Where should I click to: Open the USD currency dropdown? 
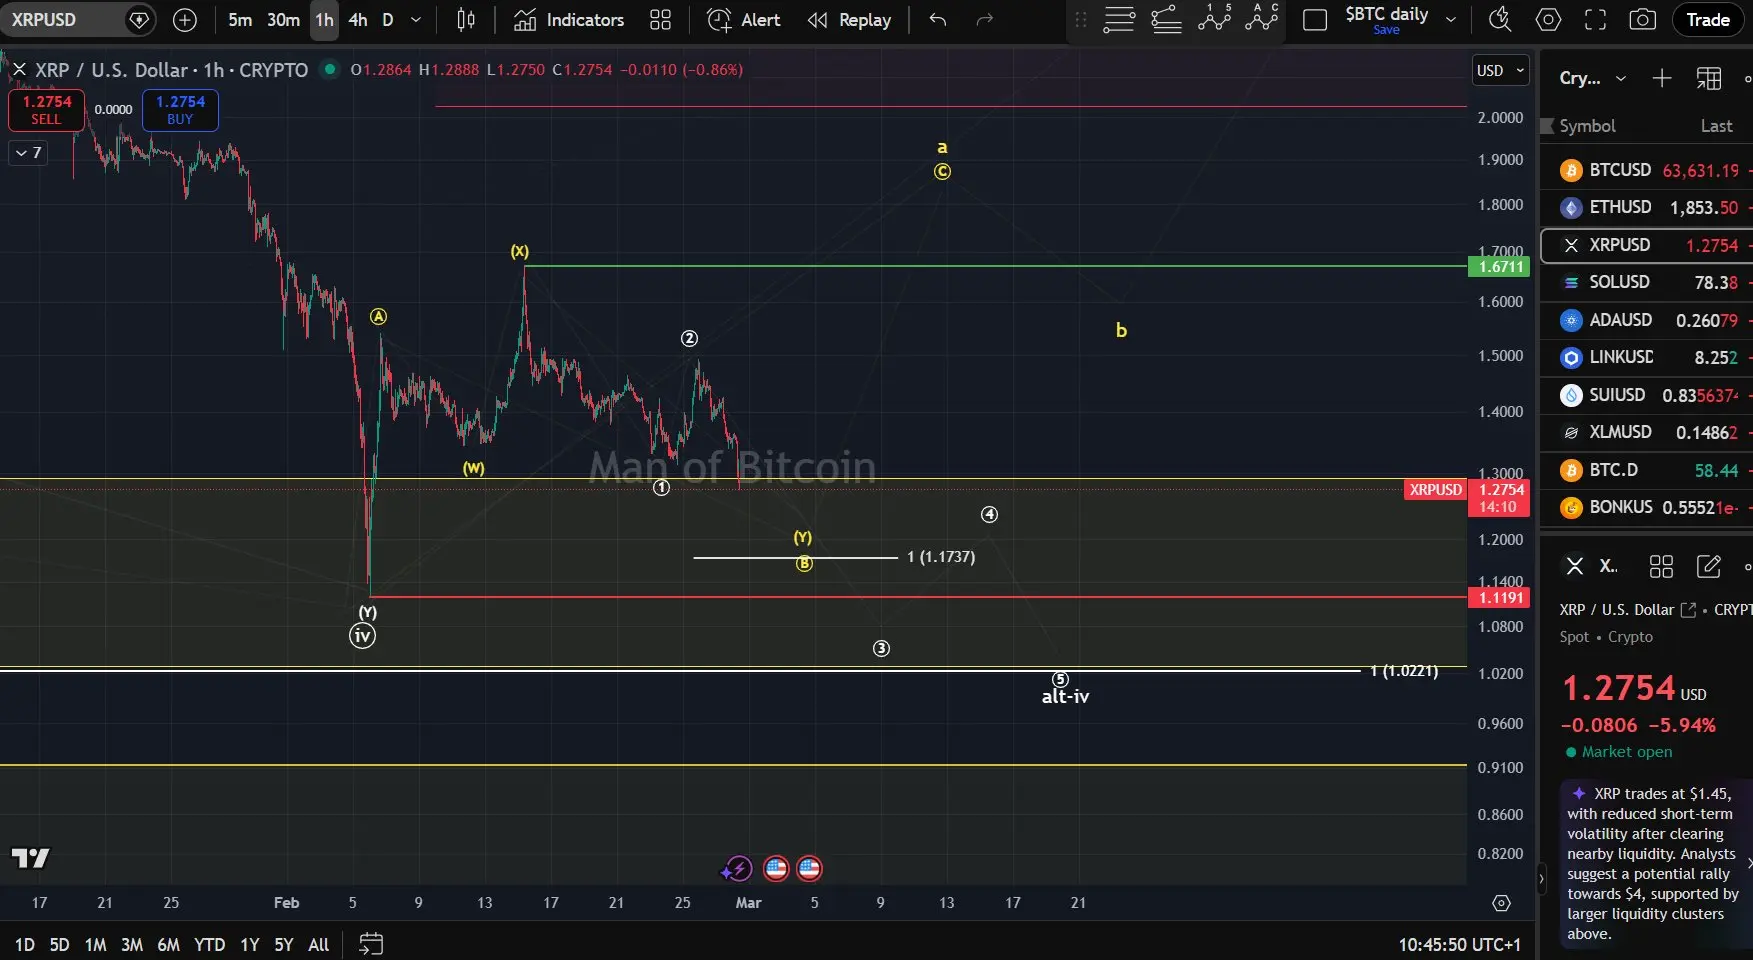(x=1501, y=70)
